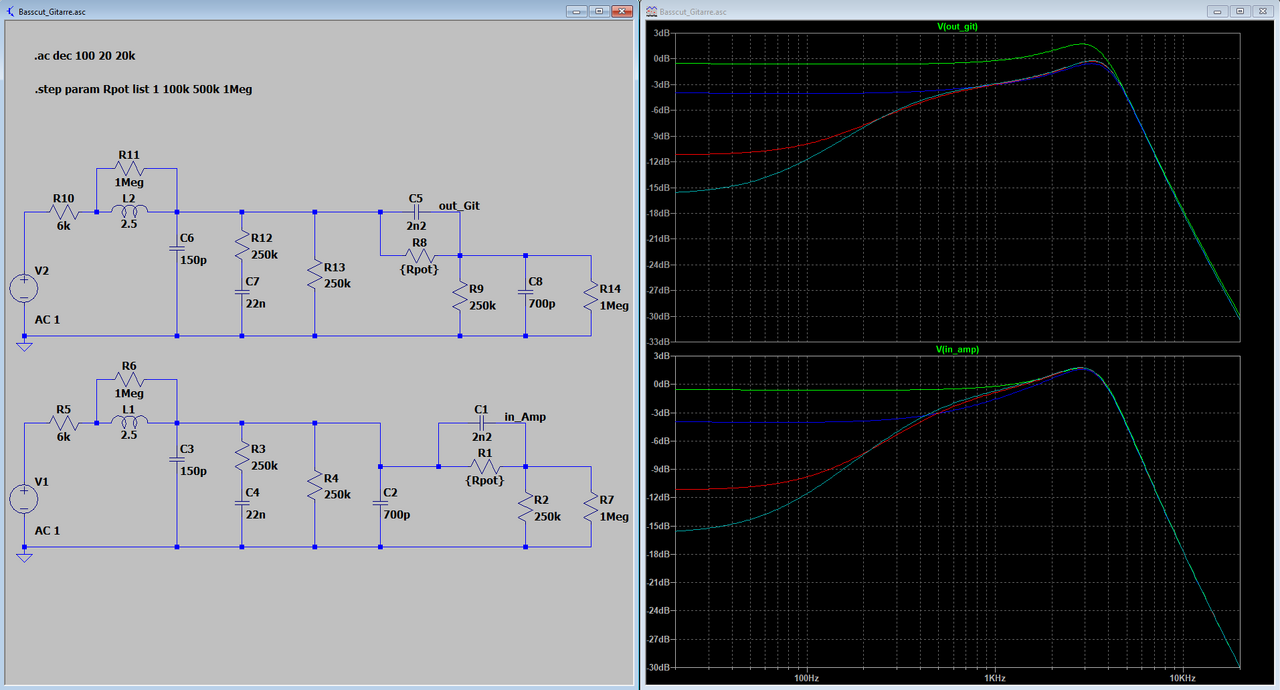Click the AC 1 value under V2

click(x=47, y=320)
